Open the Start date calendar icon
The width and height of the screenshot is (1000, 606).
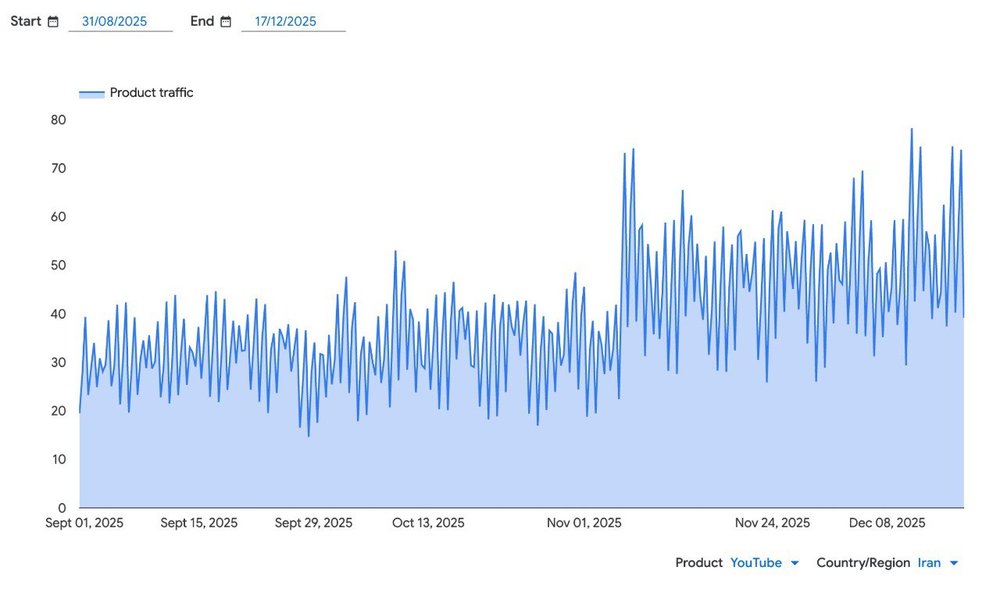(53, 21)
